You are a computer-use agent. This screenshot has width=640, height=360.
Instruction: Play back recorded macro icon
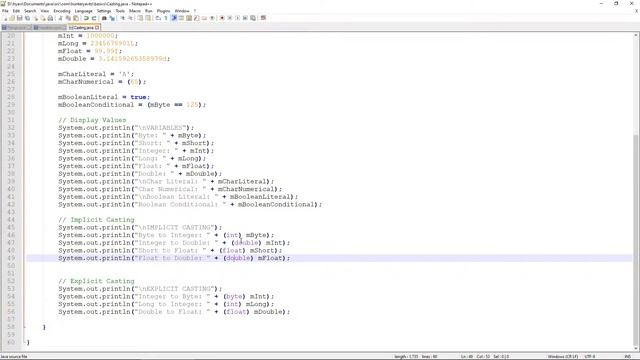(x=238, y=18)
